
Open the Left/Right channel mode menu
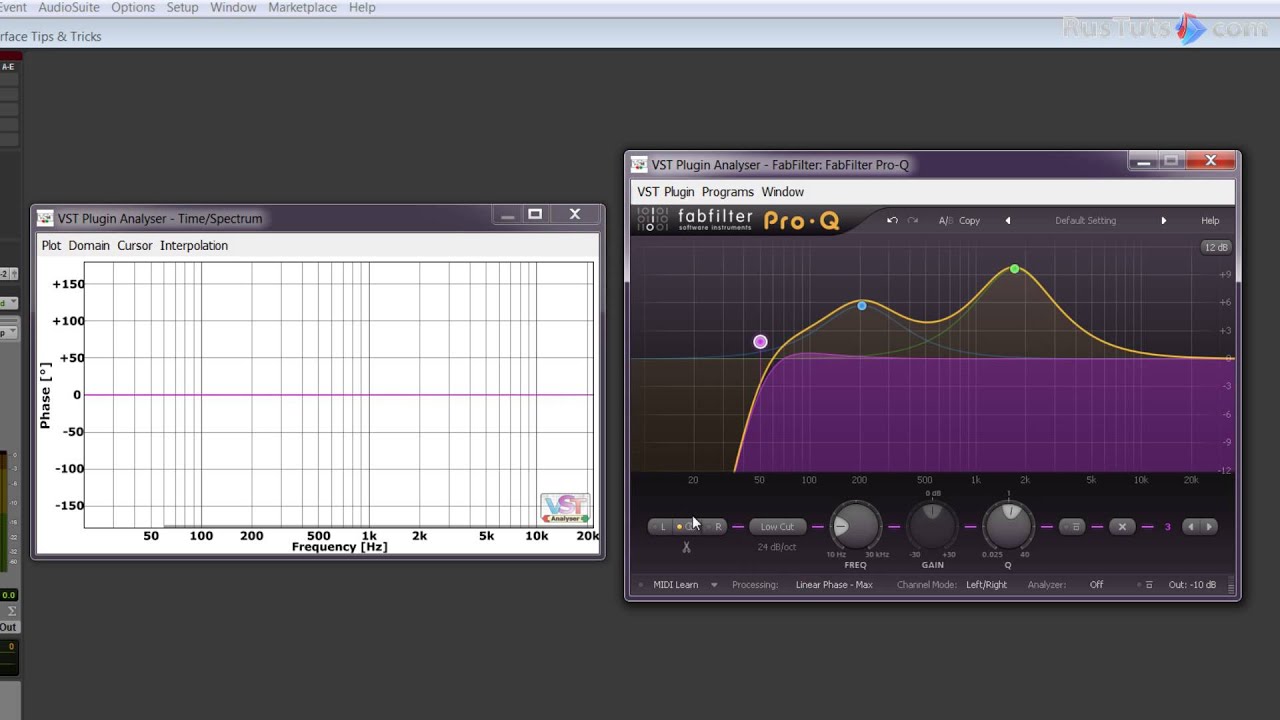click(986, 585)
